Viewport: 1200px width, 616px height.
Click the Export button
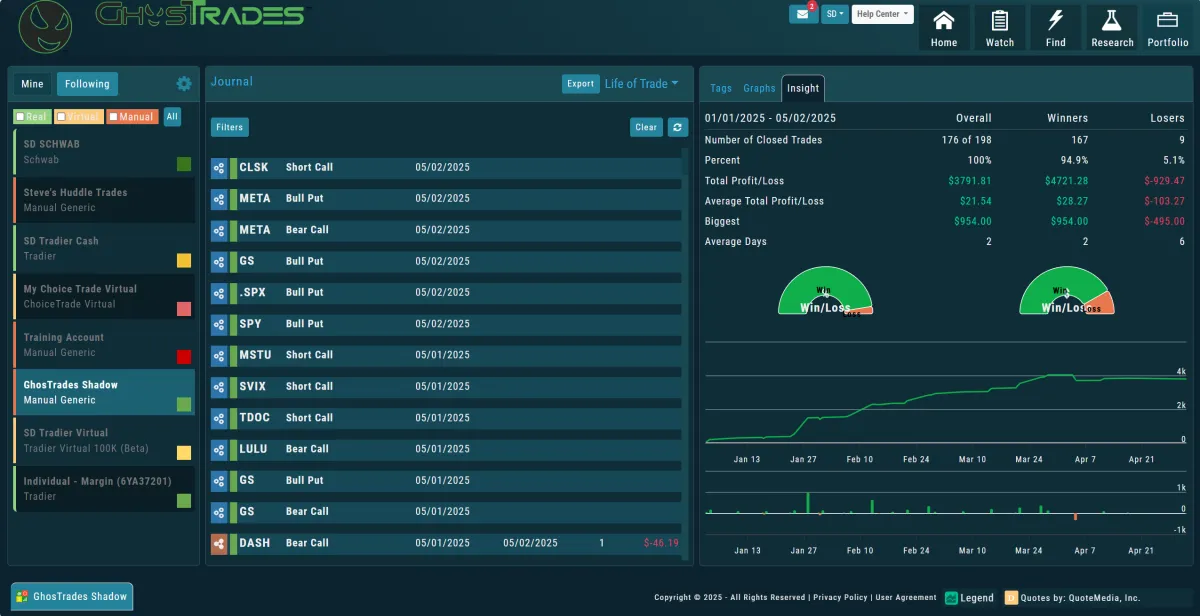click(x=581, y=84)
